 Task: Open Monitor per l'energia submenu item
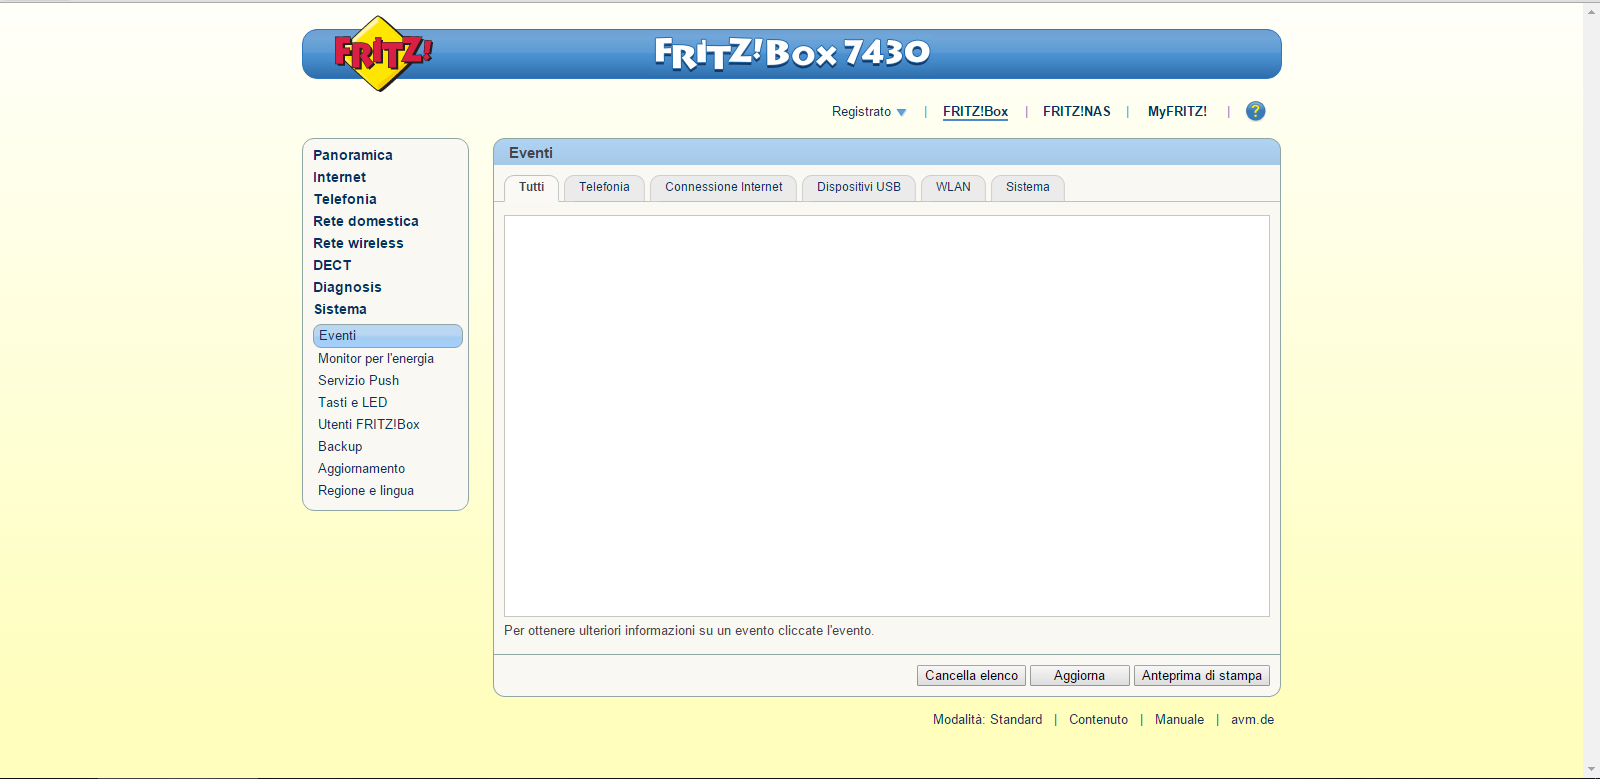[x=375, y=359]
